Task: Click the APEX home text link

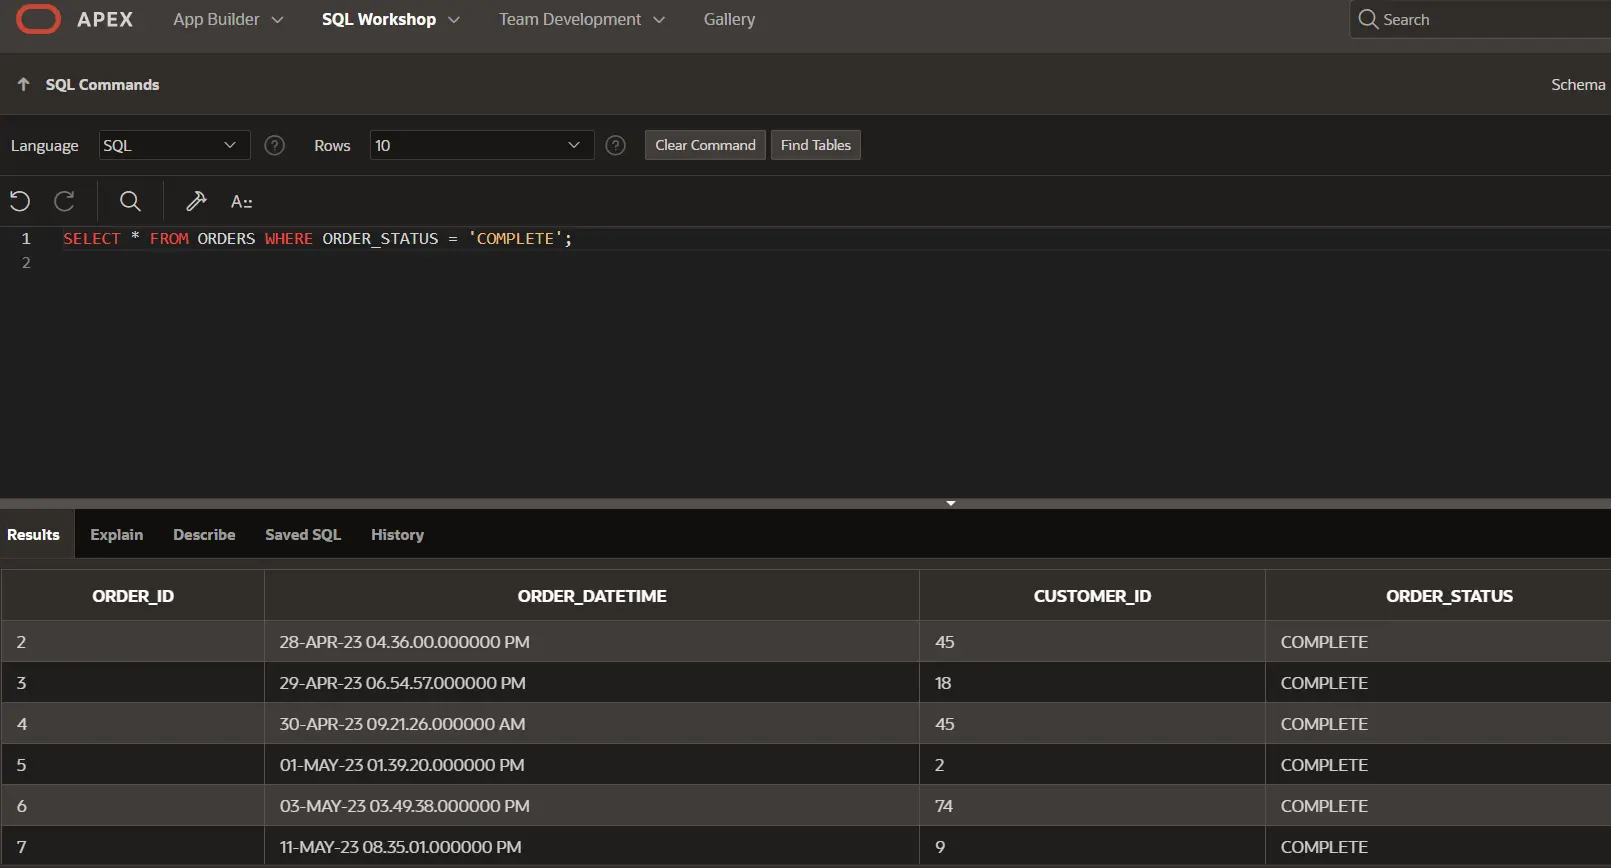Action: click(105, 19)
